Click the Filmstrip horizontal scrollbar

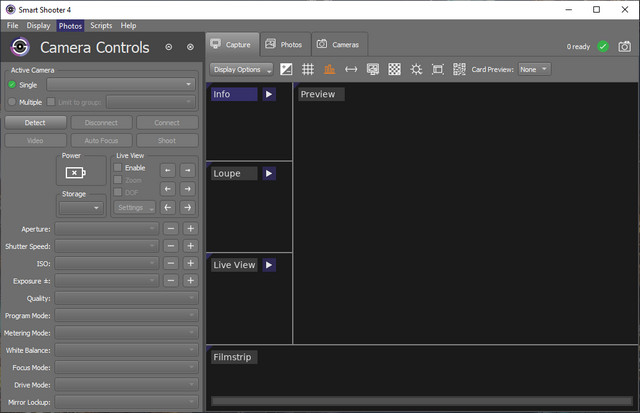420,401
